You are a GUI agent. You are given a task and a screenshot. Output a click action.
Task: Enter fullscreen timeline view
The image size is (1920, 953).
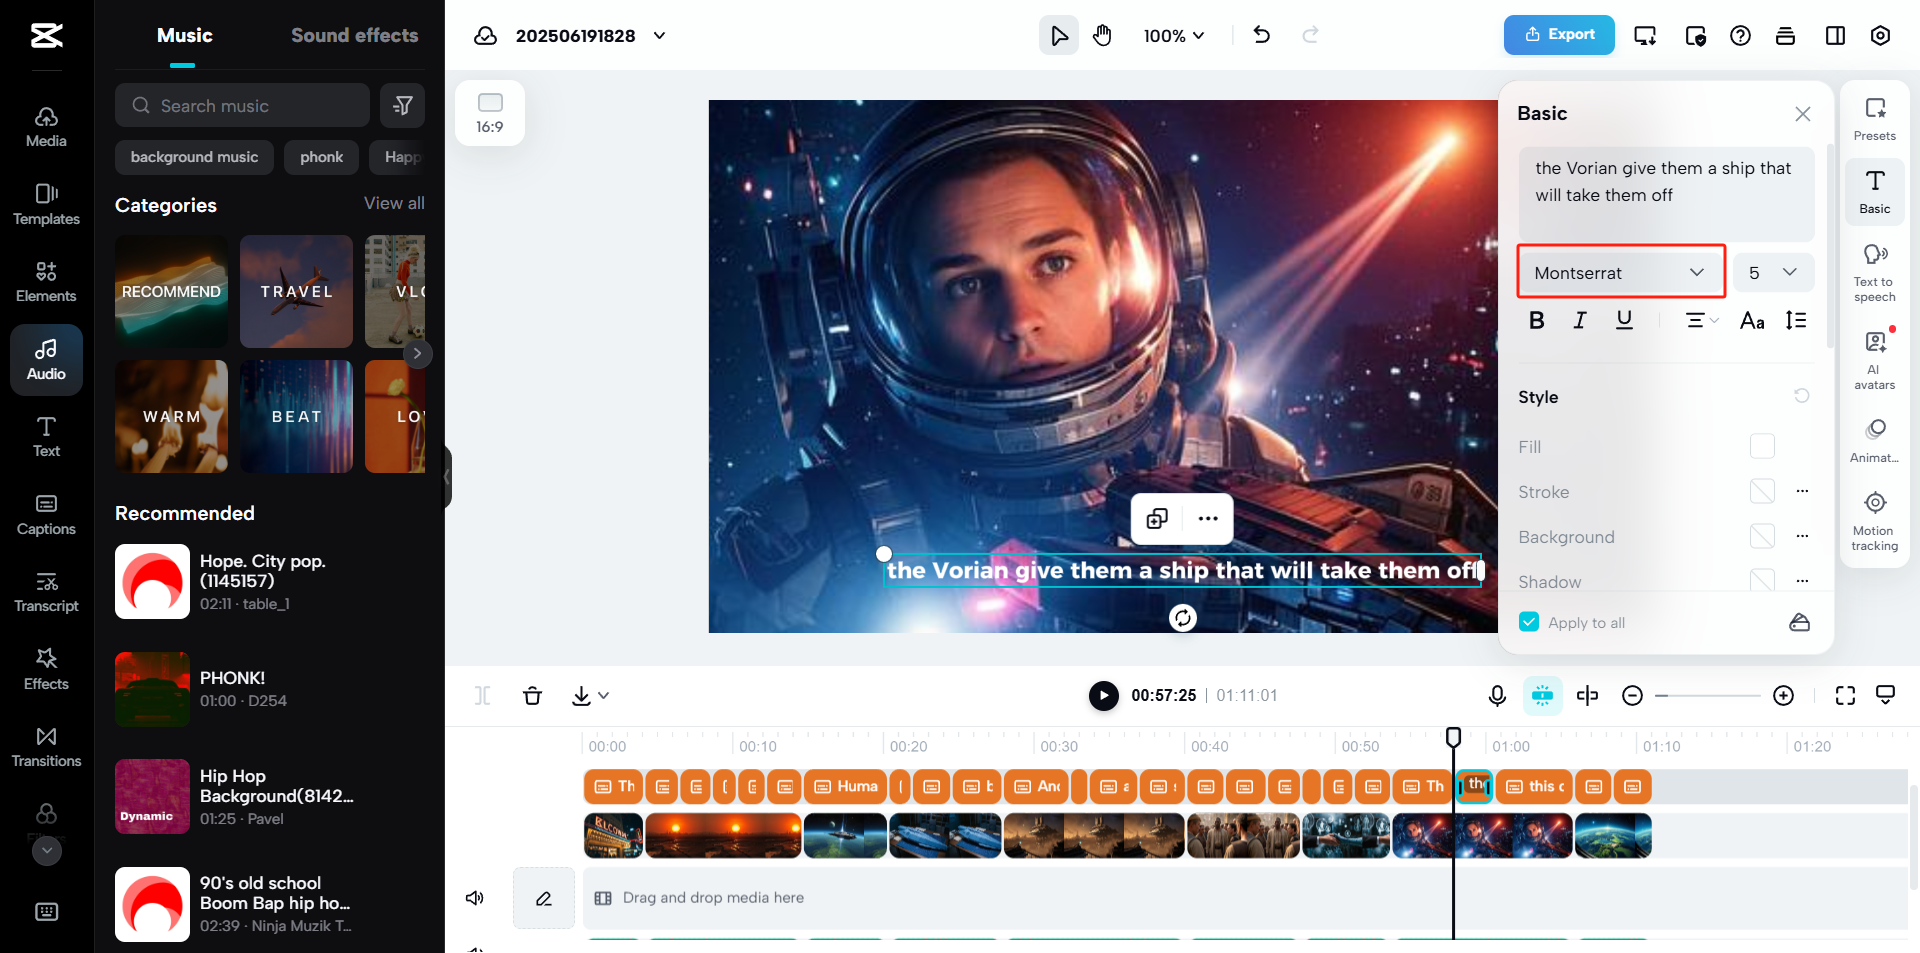[1845, 696]
